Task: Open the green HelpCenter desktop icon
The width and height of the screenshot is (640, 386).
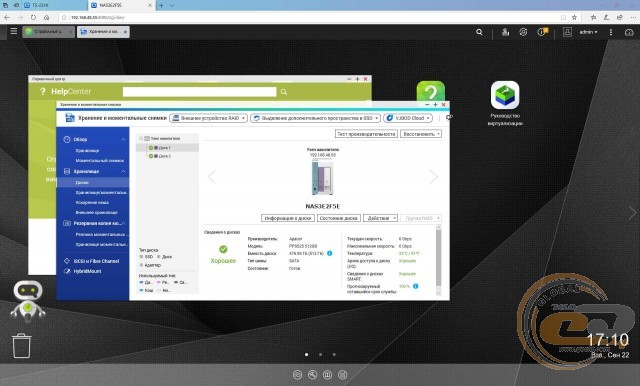Action: [x=431, y=92]
